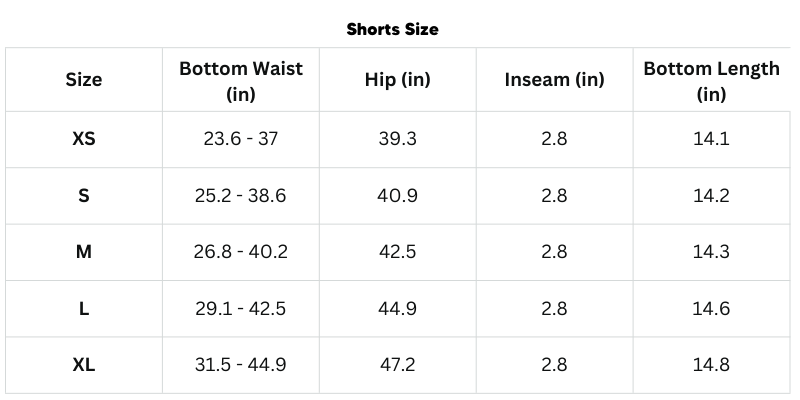This screenshot has width=800, height=400.
Task: Click the XS size row label
Action: pyautogui.click(x=84, y=139)
